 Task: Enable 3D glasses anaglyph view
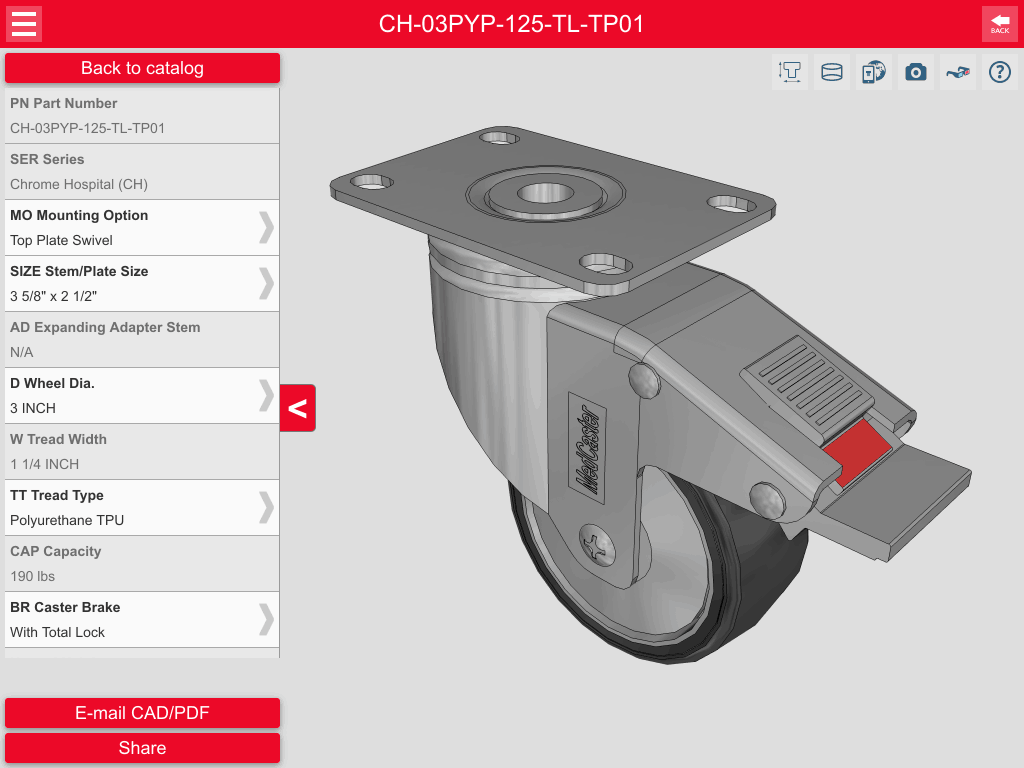pos(957,71)
